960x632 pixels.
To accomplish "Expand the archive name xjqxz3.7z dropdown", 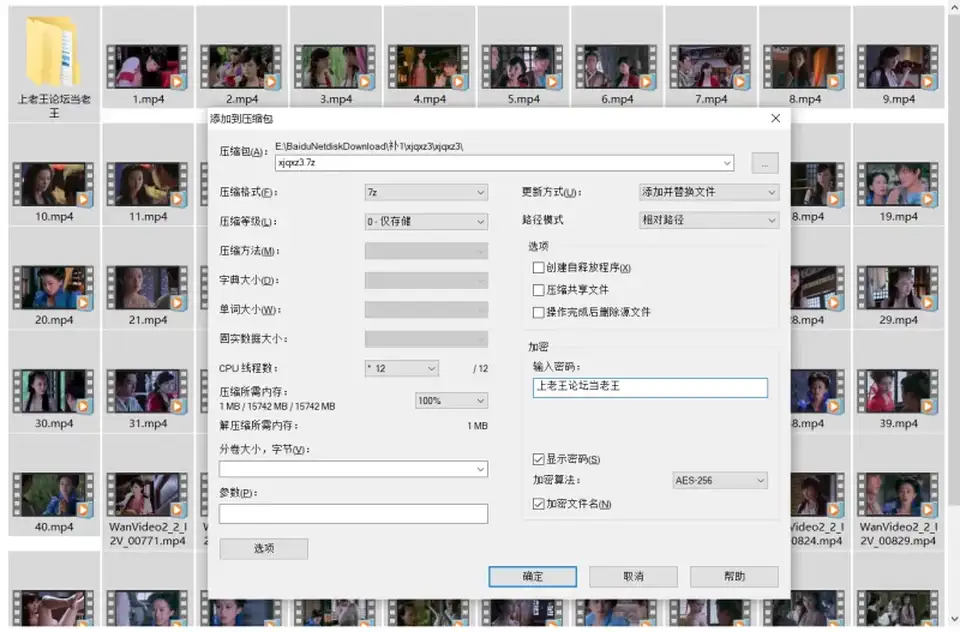I will tap(727, 163).
